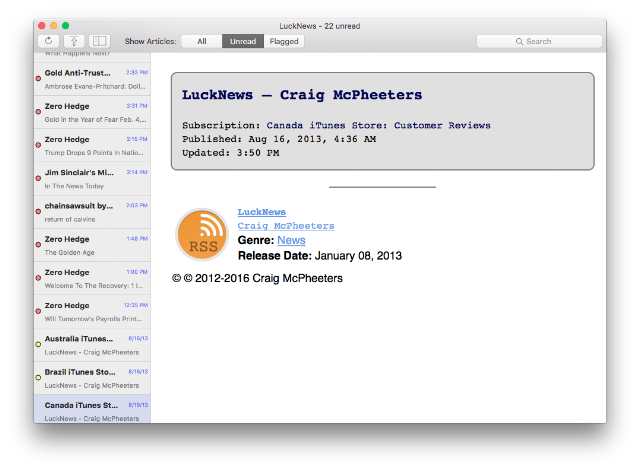
Task: Follow the News genre link
Action: 291,240
